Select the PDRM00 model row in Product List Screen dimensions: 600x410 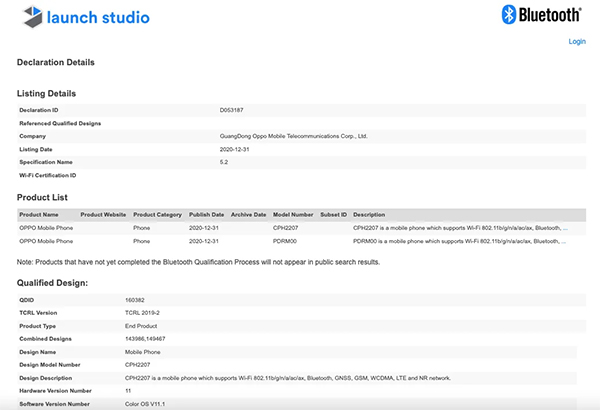point(286,241)
